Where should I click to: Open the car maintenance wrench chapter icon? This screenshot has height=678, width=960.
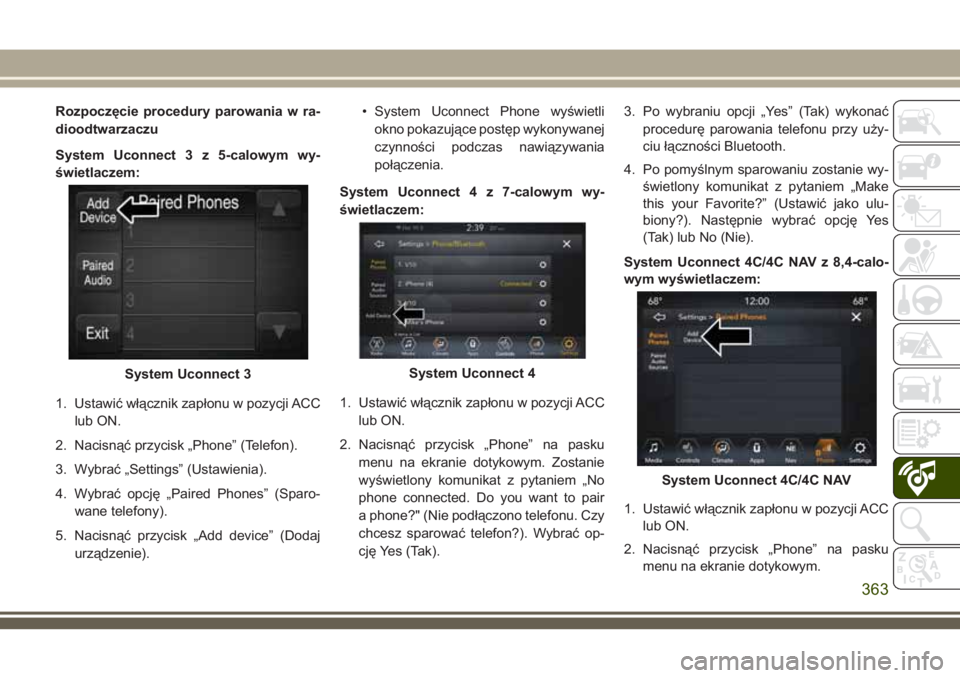(925, 389)
